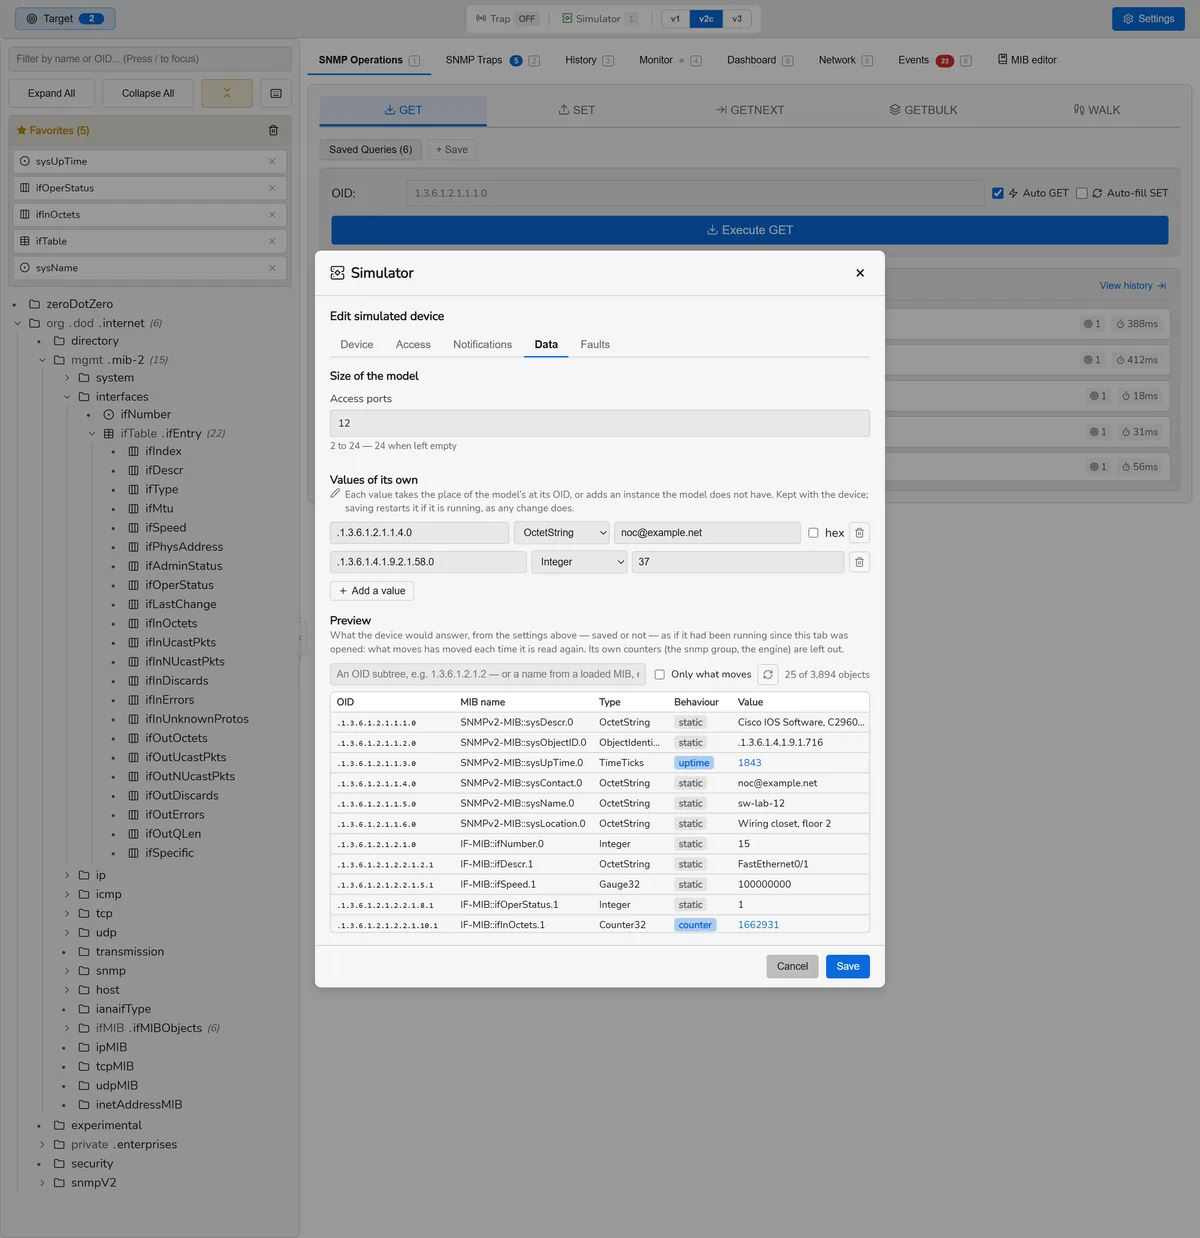Select SNMP version v3
This screenshot has height=1238, width=1200.
[737, 19]
